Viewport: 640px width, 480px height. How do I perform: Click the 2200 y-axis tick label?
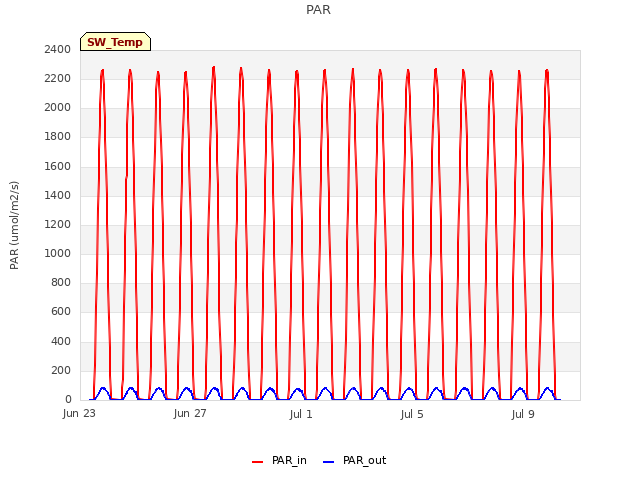click(58, 78)
